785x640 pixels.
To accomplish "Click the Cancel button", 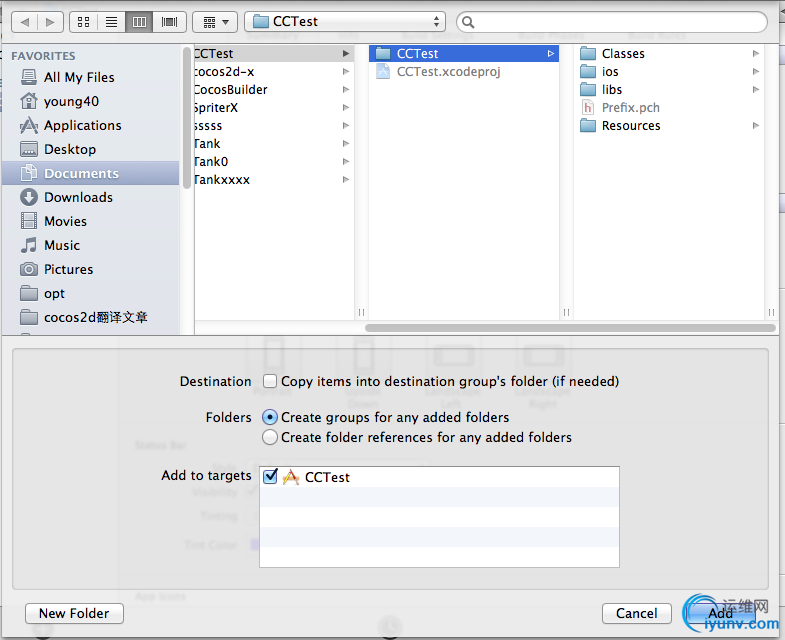I will coord(636,613).
